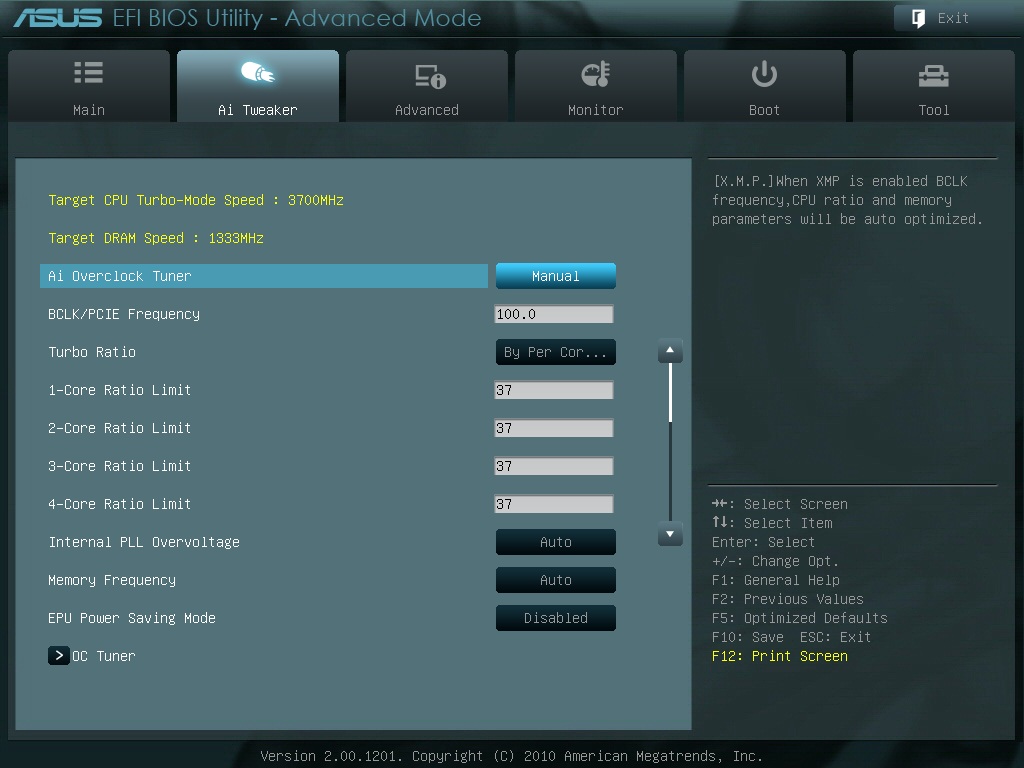Image resolution: width=1024 pixels, height=768 pixels.
Task: Select the 4-Core Ratio Limit field
Action: [x=553, y=504]
